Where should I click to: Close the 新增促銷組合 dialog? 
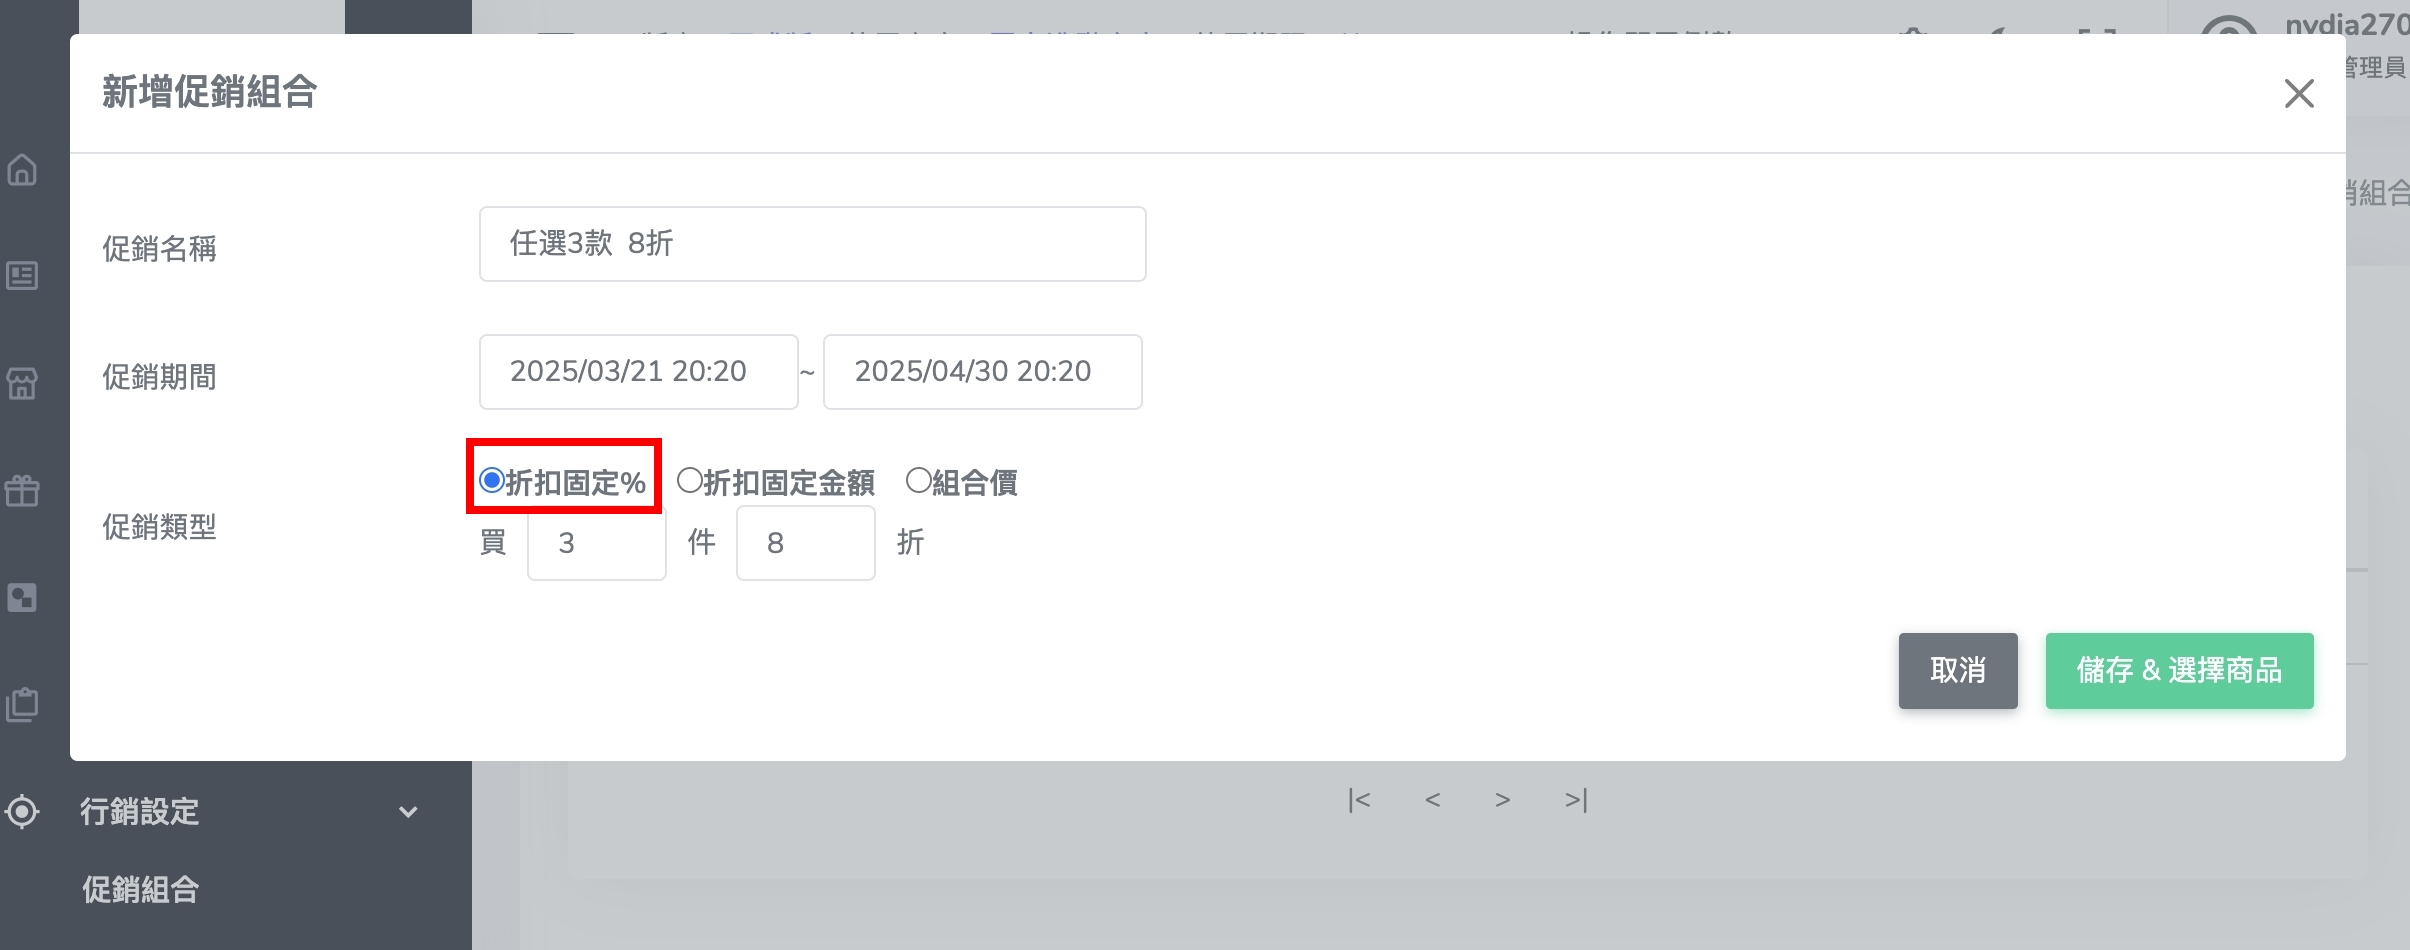[x=2299, y=94]
